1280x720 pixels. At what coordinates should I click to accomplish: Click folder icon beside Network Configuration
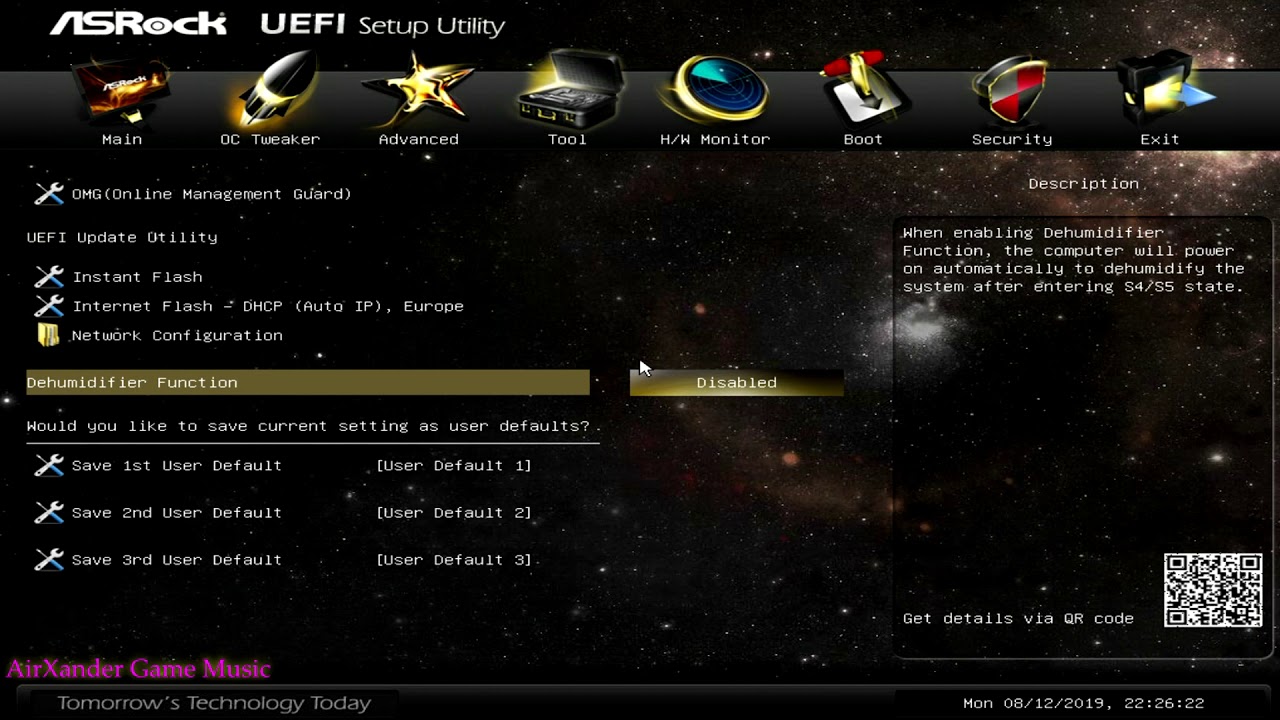click(49, 335)
